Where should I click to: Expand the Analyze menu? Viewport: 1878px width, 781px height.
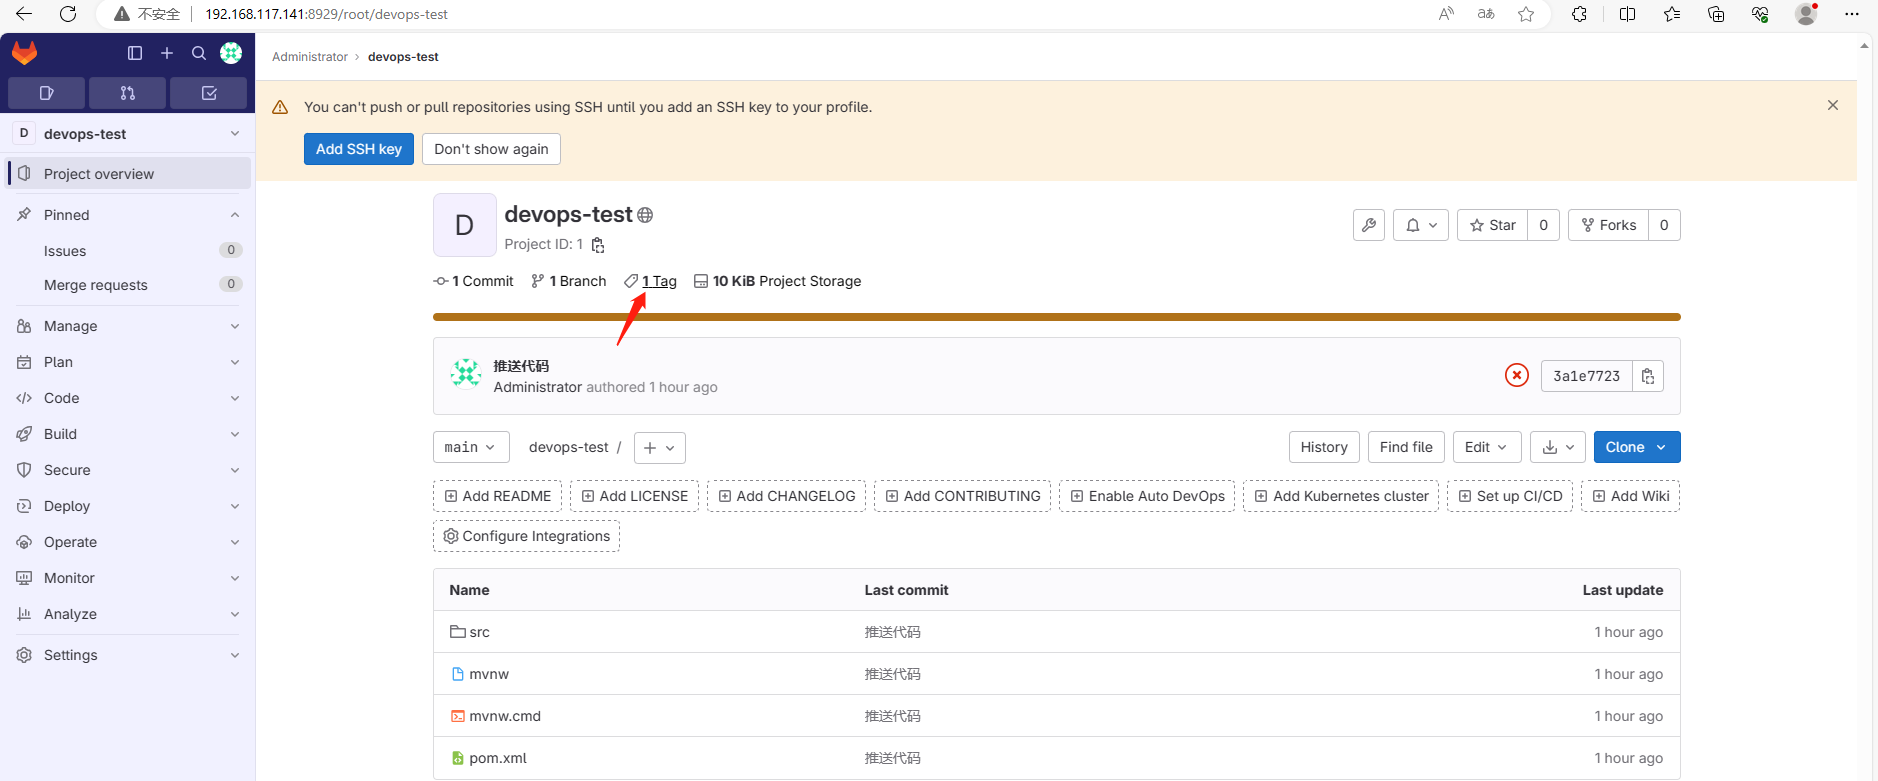128,614
